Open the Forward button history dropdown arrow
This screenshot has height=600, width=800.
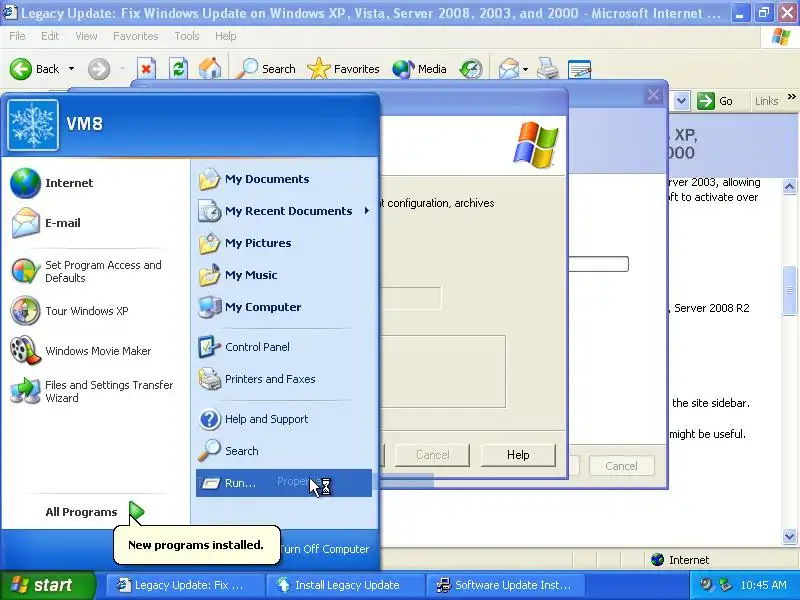point(122,69)
